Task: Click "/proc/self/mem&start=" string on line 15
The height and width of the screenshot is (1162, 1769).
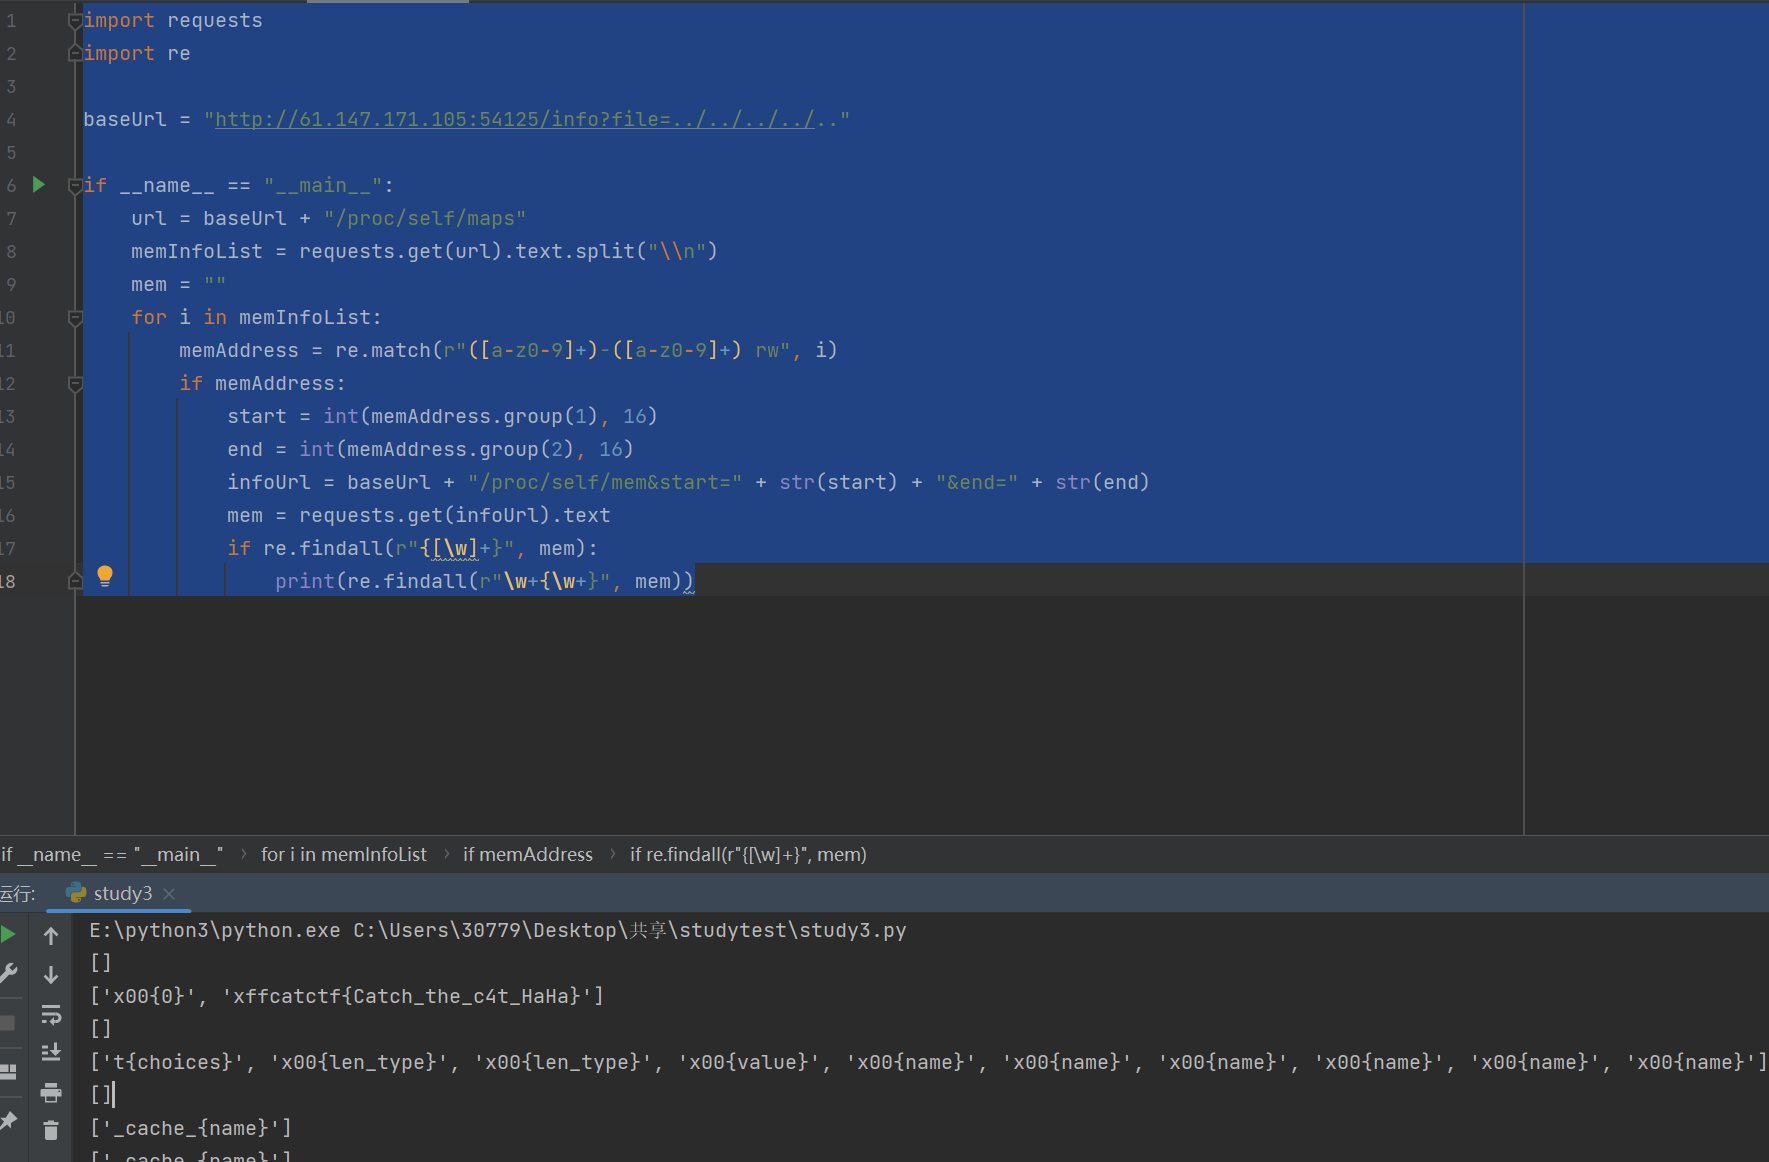Action: tap(604, 482)
